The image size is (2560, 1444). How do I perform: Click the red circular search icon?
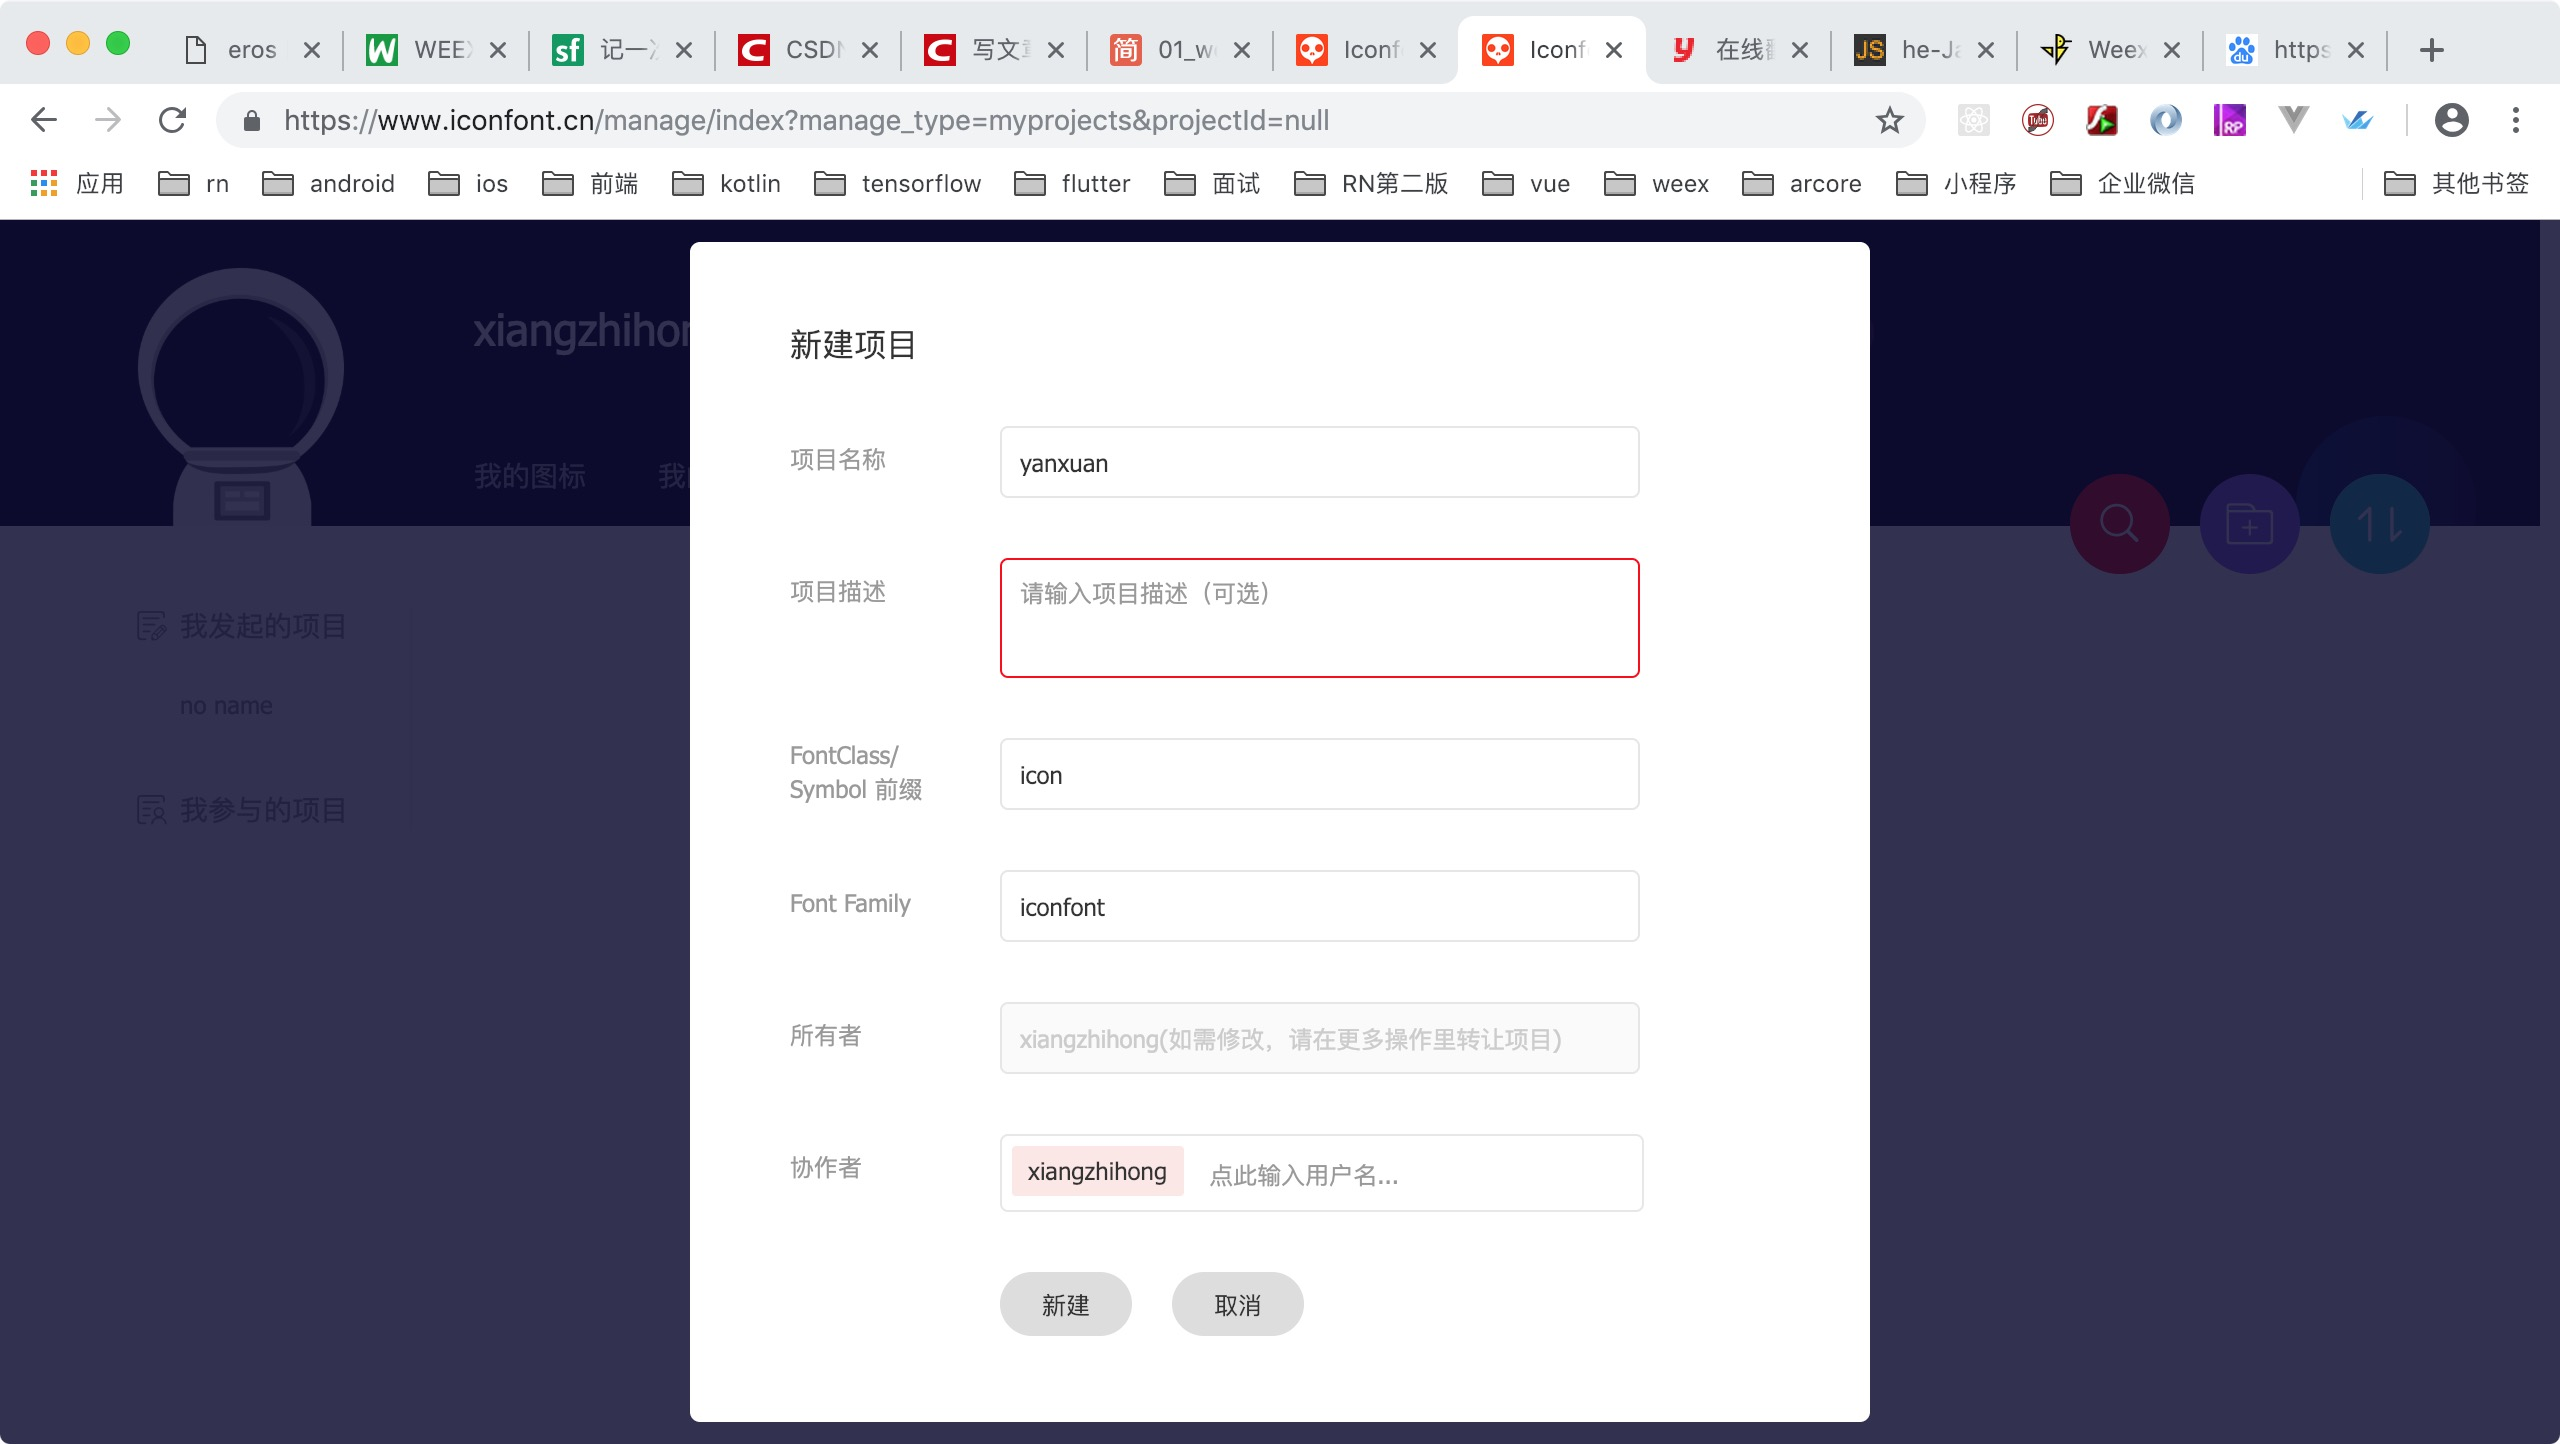[2118, 522]
